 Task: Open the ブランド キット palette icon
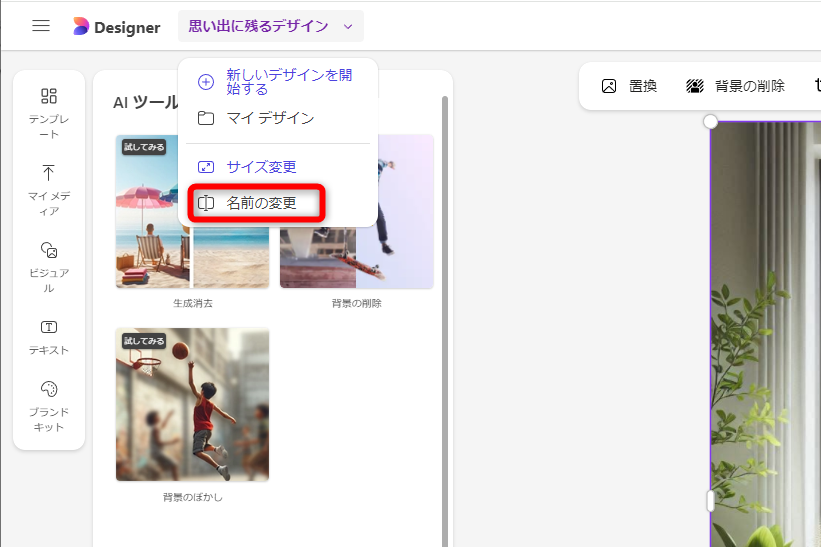49,389
